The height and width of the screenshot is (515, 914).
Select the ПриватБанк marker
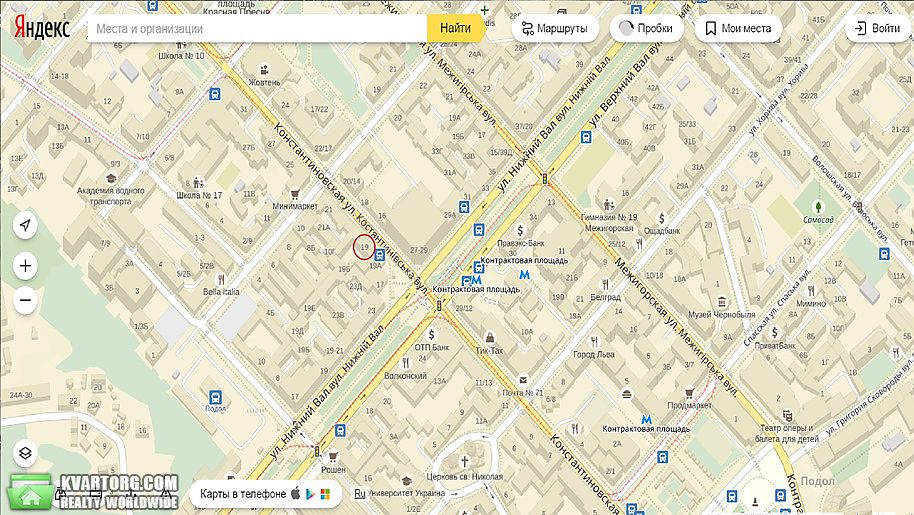click(x=774, y=333)
